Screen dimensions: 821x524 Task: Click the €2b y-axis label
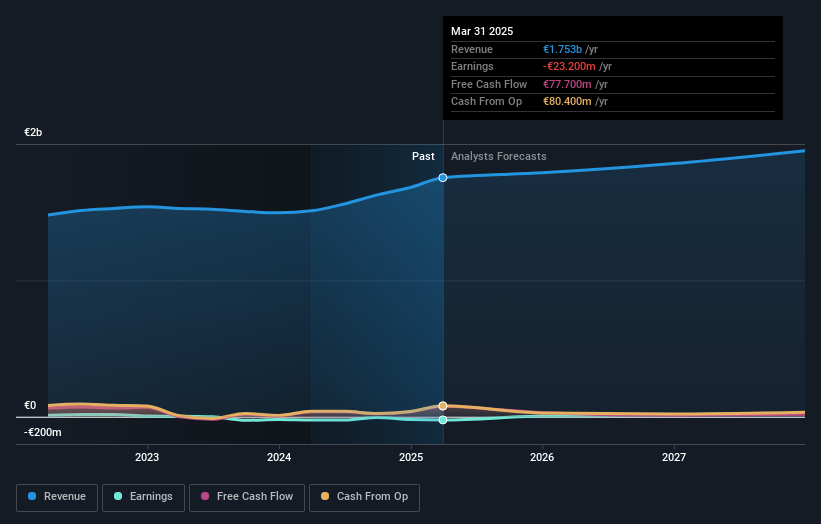[33, 132]
